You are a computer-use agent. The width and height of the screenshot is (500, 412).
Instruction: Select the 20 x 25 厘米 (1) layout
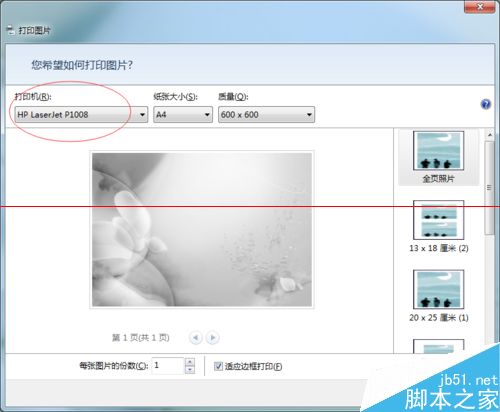click(439, 296)
